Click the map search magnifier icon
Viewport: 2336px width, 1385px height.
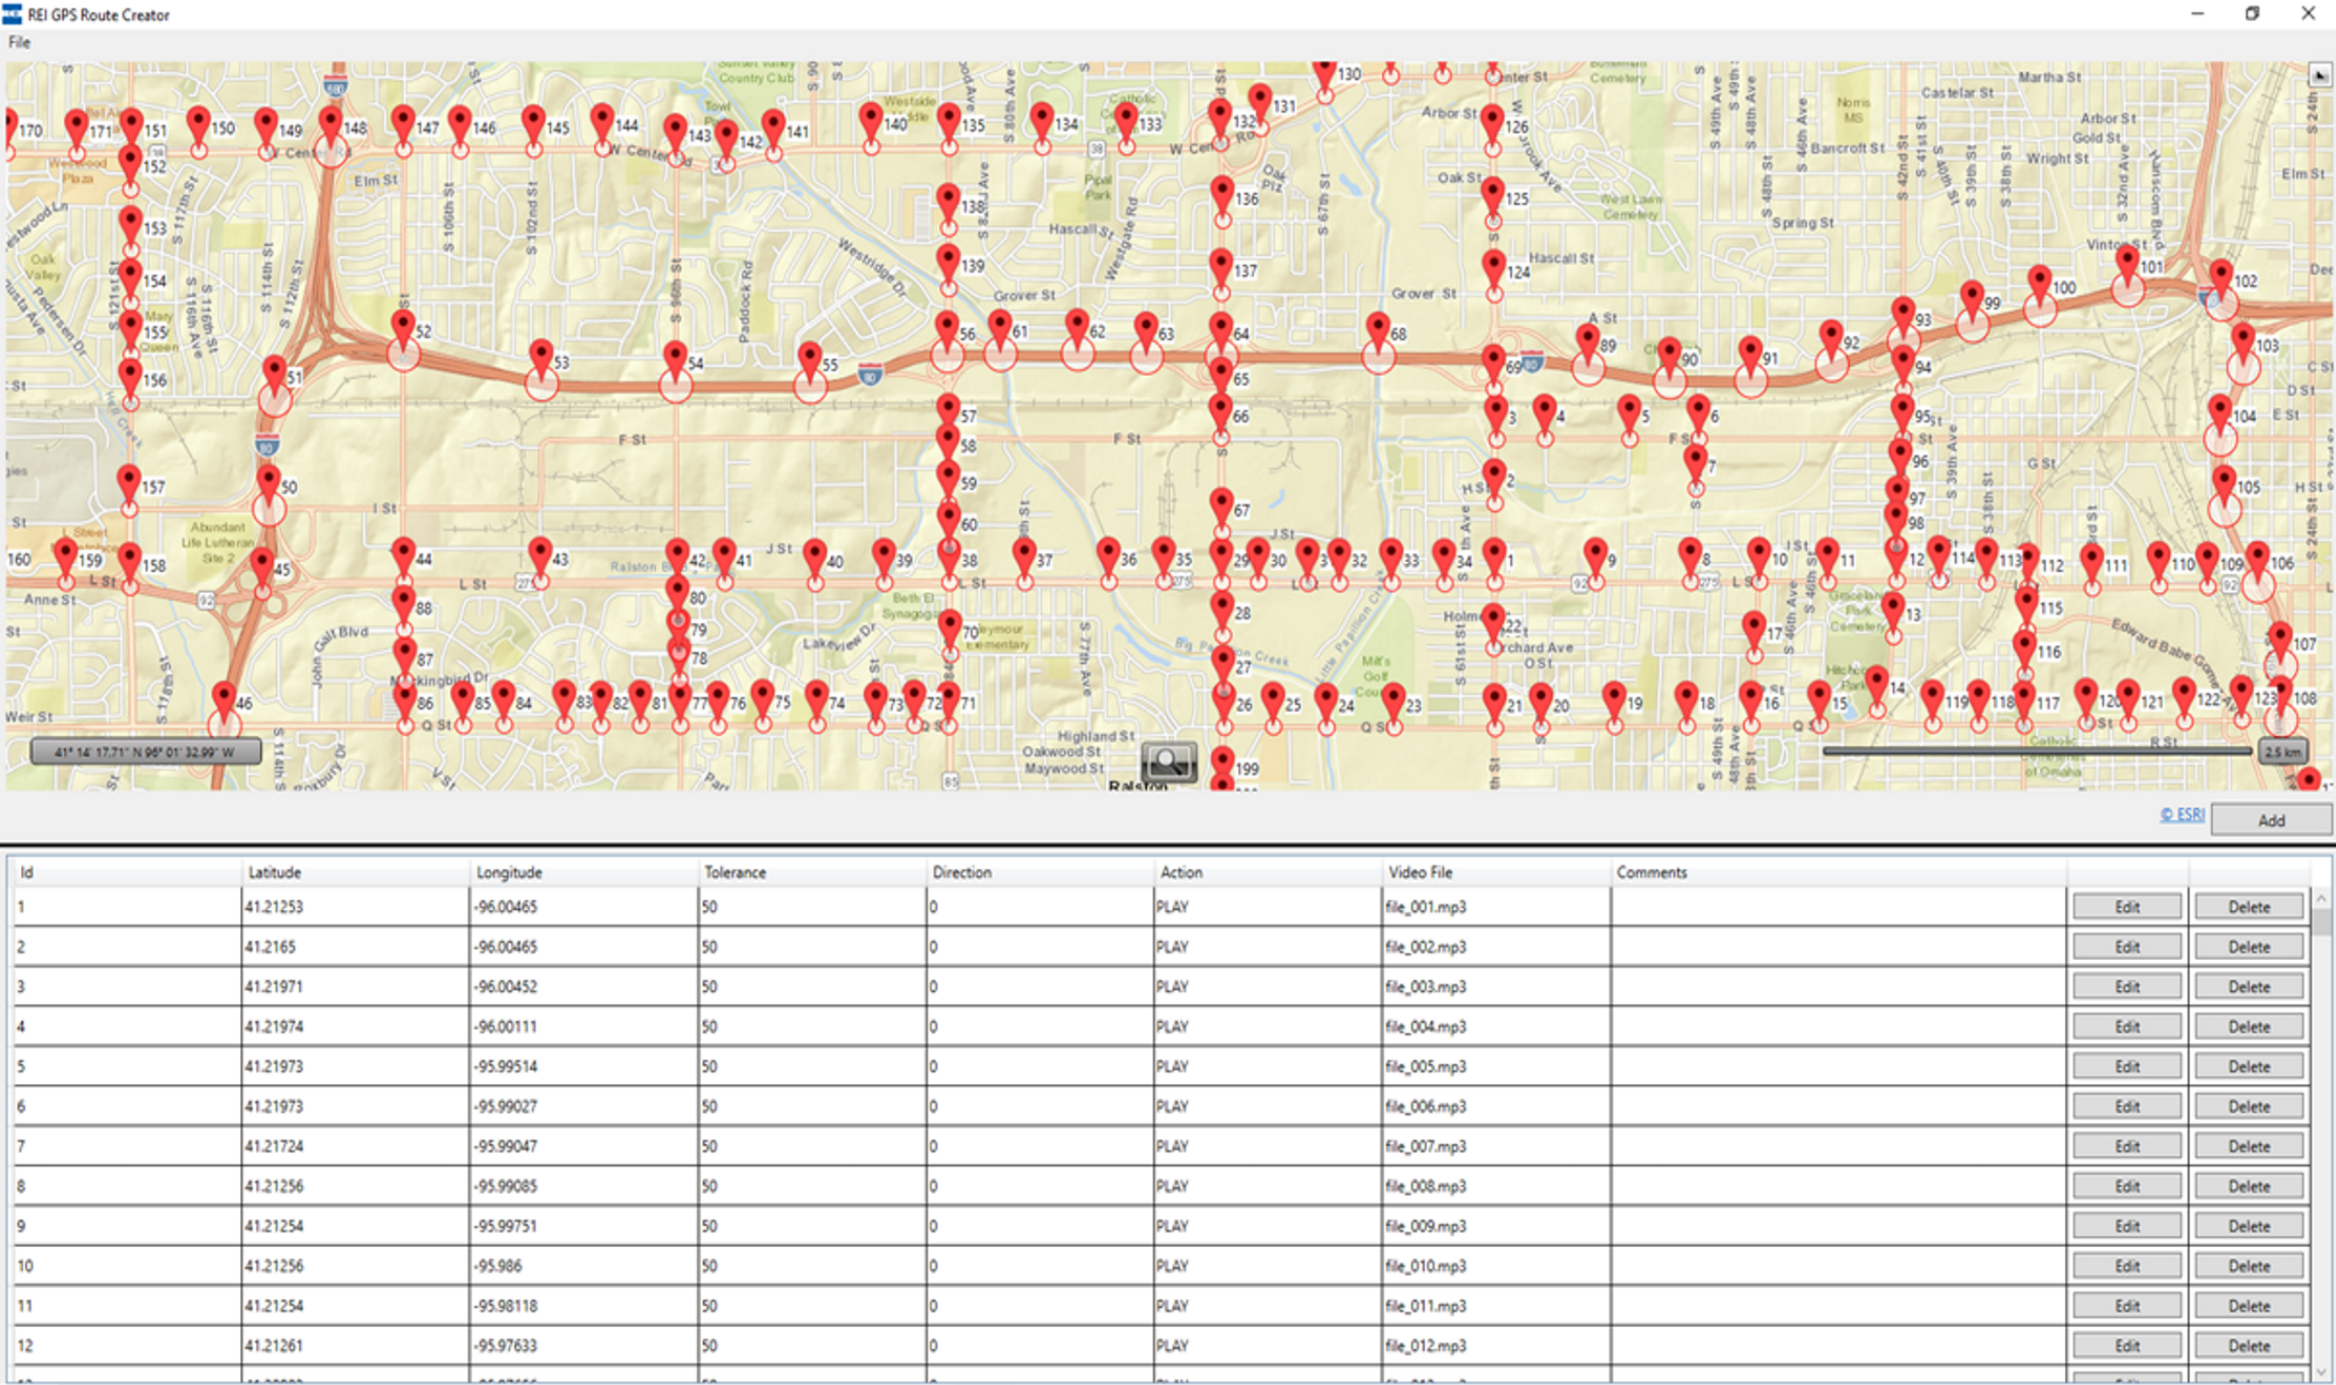(1168, 762)
